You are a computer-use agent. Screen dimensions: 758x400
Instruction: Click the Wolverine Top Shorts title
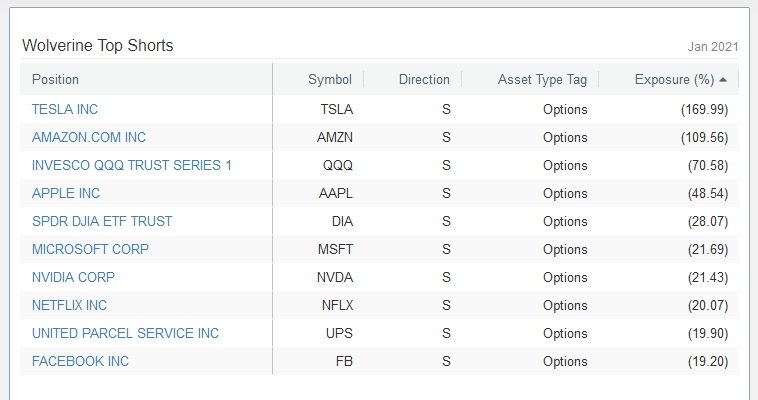[98, 45]
